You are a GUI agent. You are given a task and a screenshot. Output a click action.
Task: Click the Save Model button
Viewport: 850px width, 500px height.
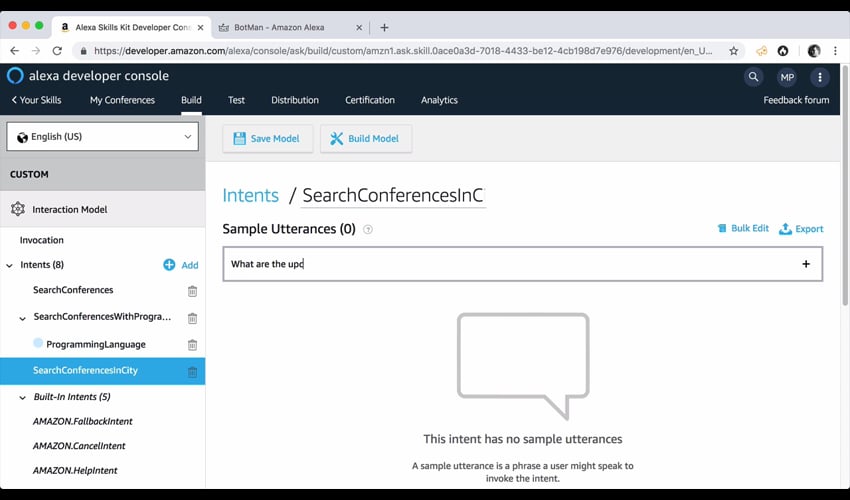(x=267, y=139)
